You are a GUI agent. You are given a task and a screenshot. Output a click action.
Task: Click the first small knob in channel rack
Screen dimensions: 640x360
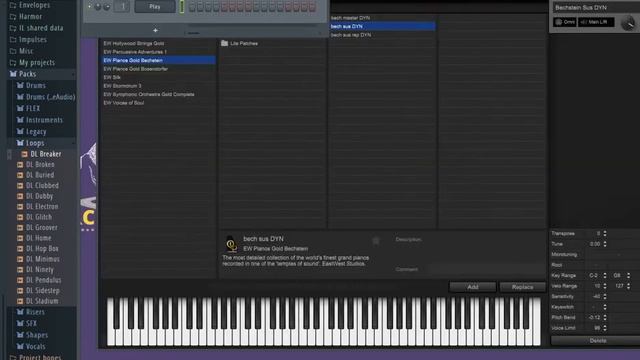(98, 7)
